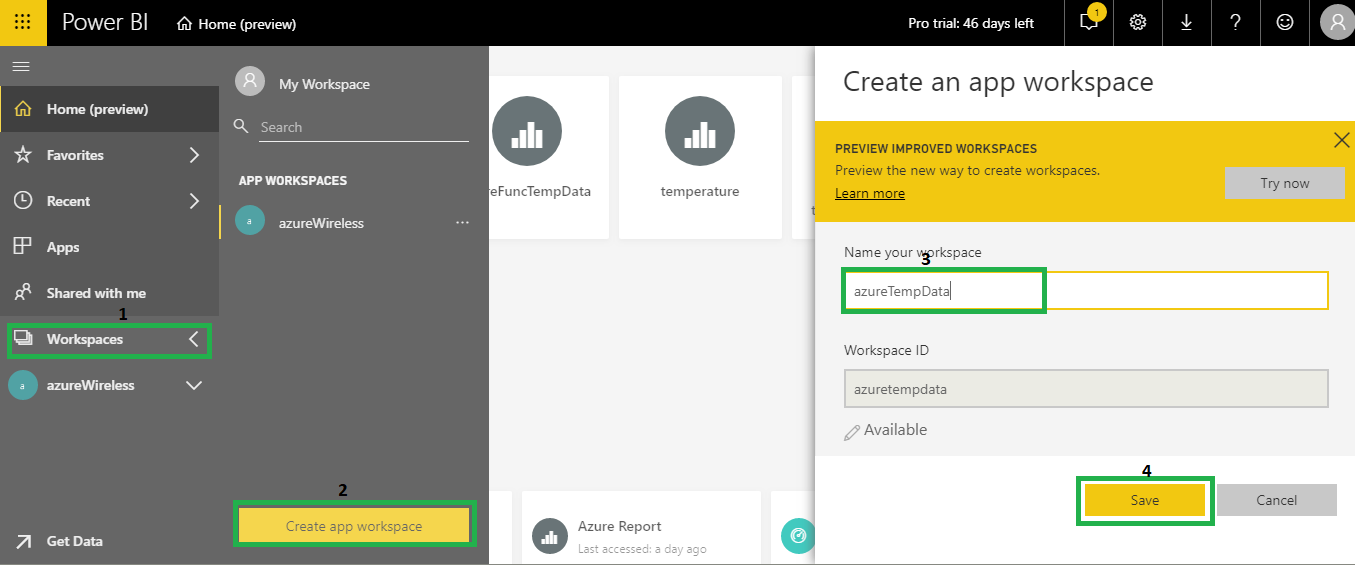Select azureWireless under App Workspaces

pyautogui.click(x=321, y=223)
